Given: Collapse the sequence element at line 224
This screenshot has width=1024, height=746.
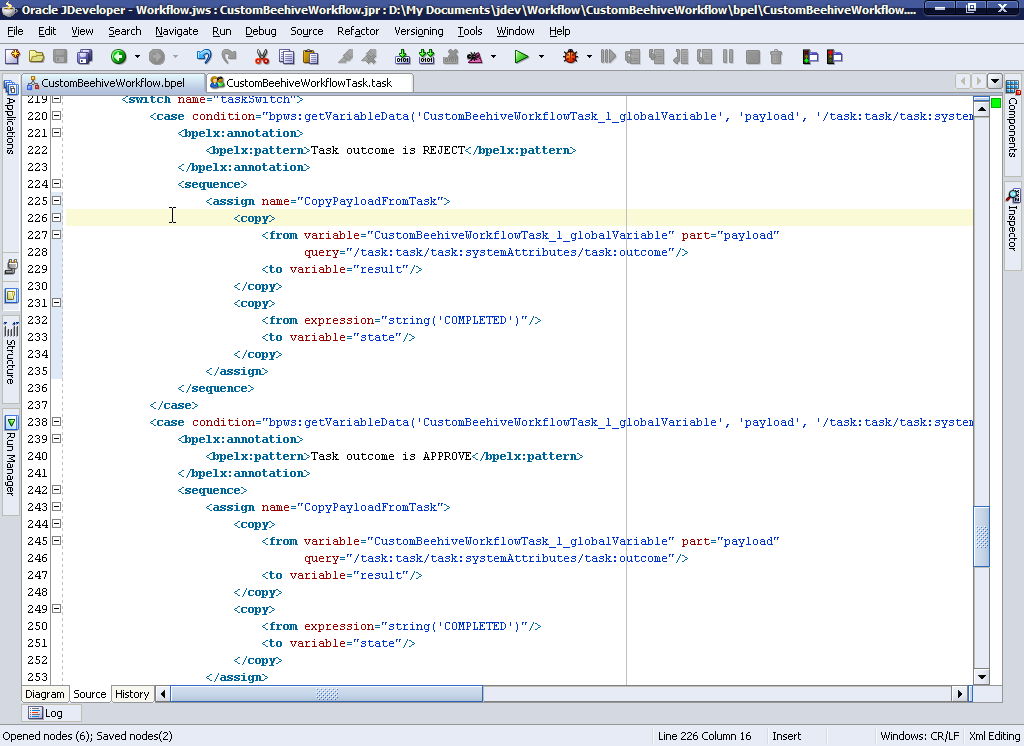Looking at the screenshot, I should click(x=57, y=184).
